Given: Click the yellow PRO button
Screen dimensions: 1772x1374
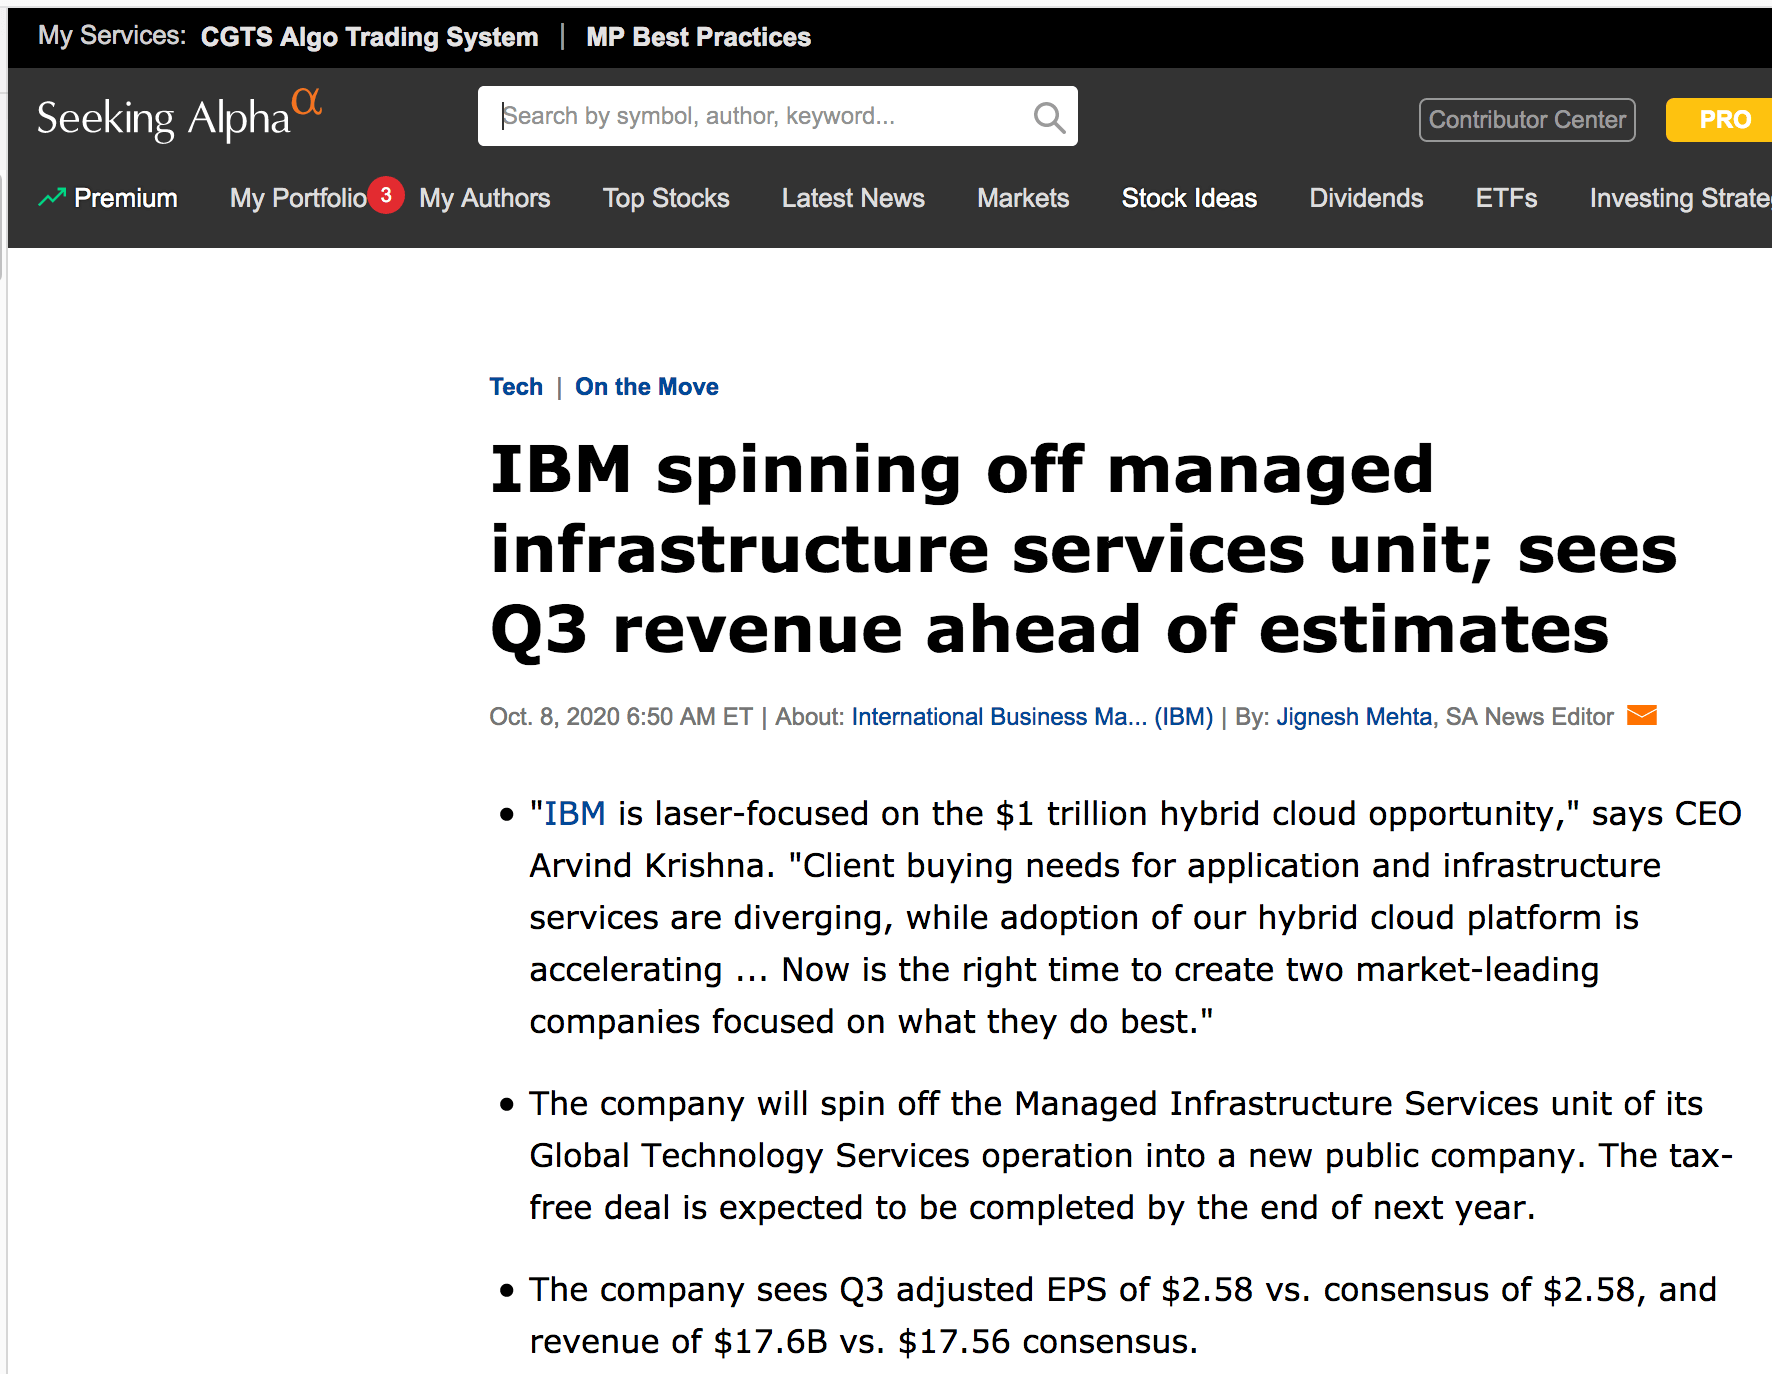Looking at the screenshot, I should pos(1723,120).
